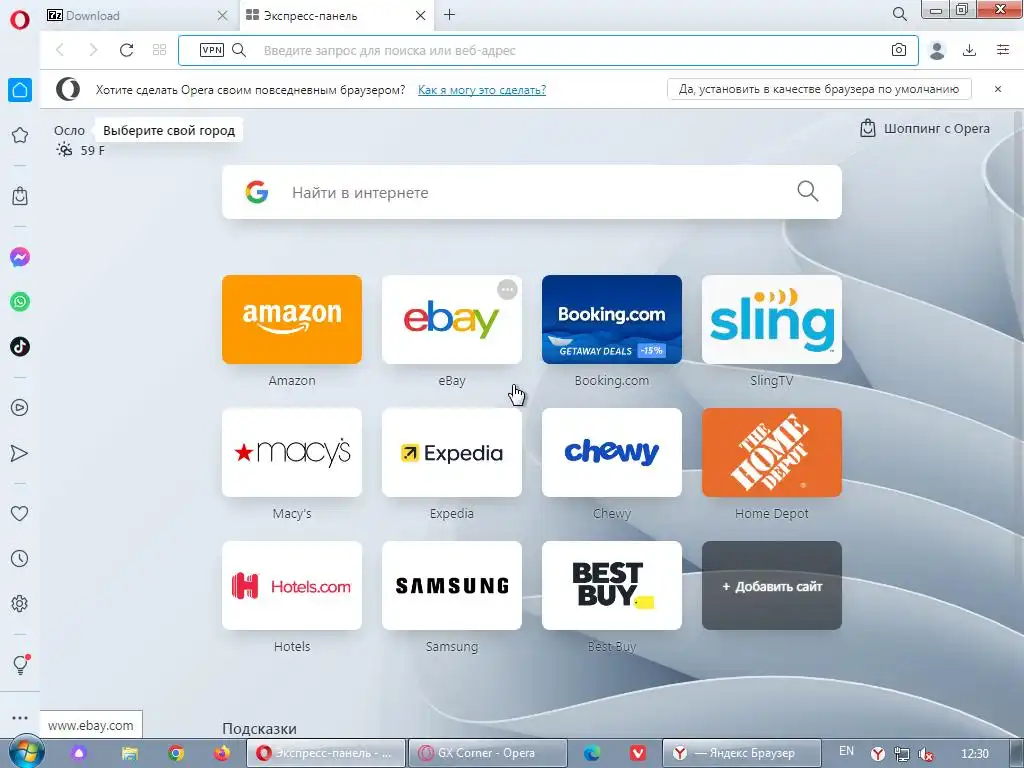Open the Booking.com speed dial tile

pos(612,319)
